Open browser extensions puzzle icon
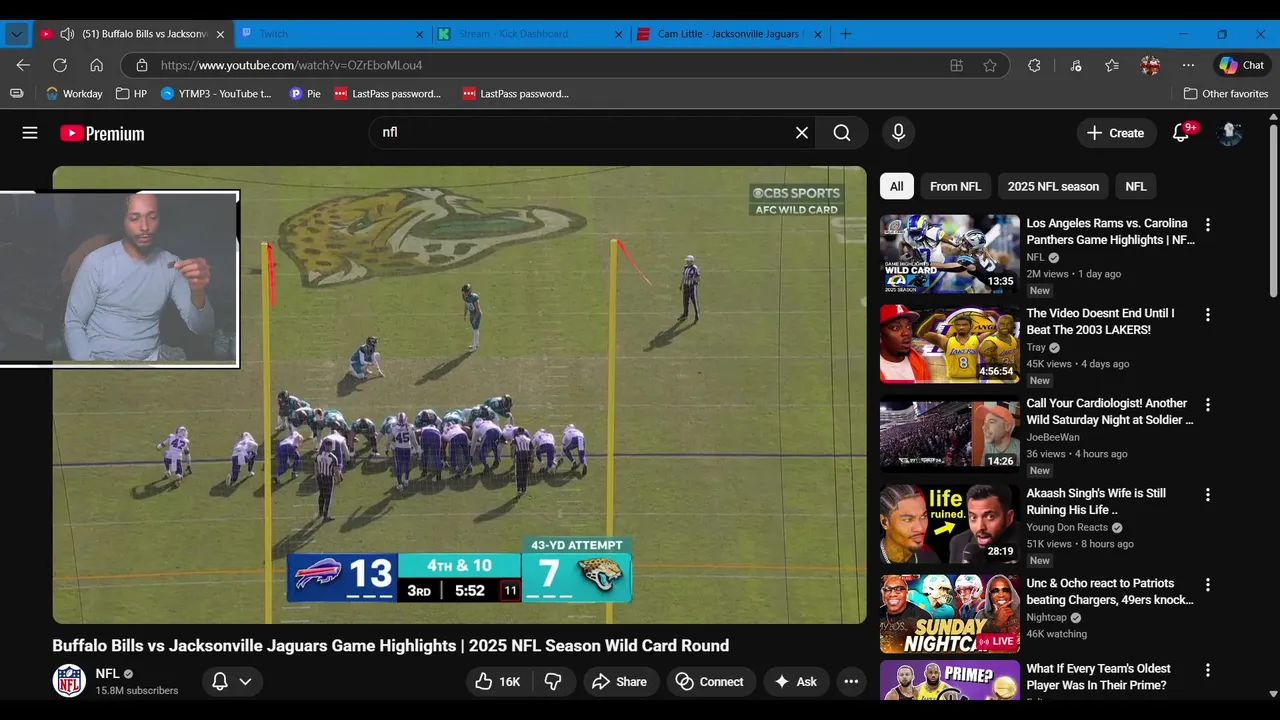1280x720 pixels. pos(1034,65)
